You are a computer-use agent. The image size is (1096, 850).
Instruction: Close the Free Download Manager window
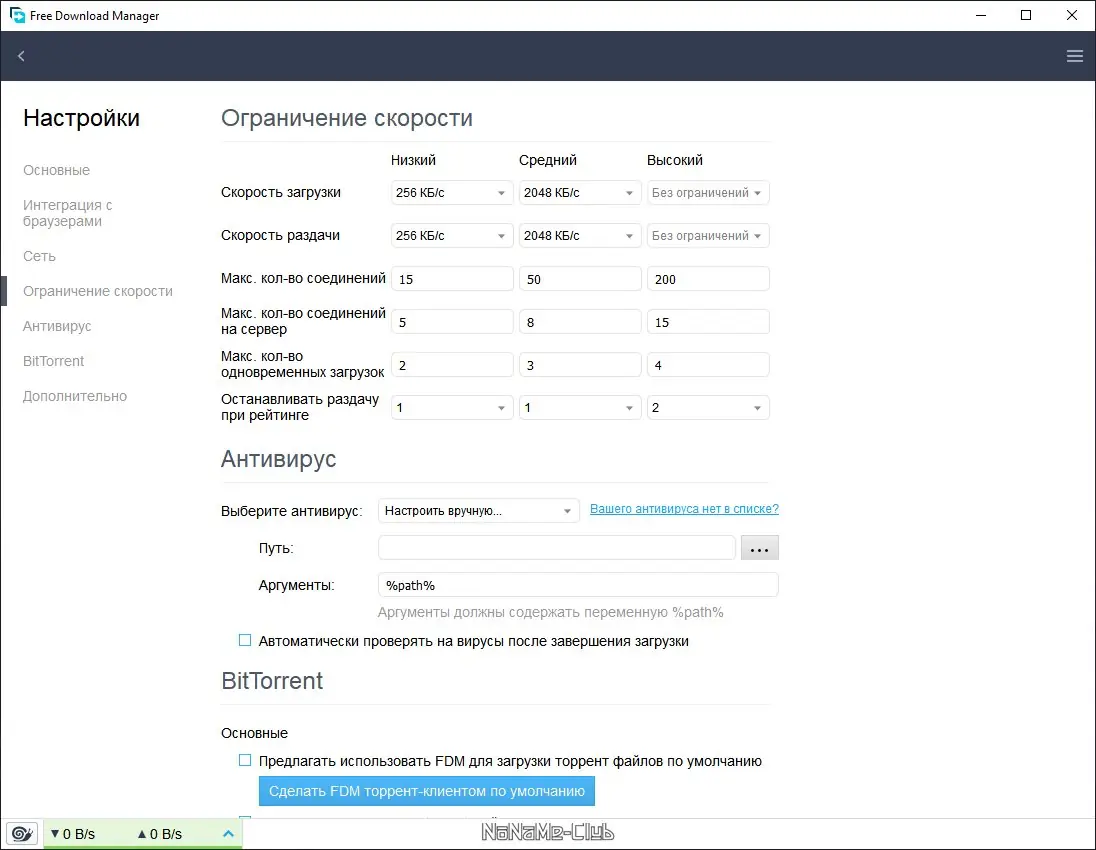(x=1072, y=15)
